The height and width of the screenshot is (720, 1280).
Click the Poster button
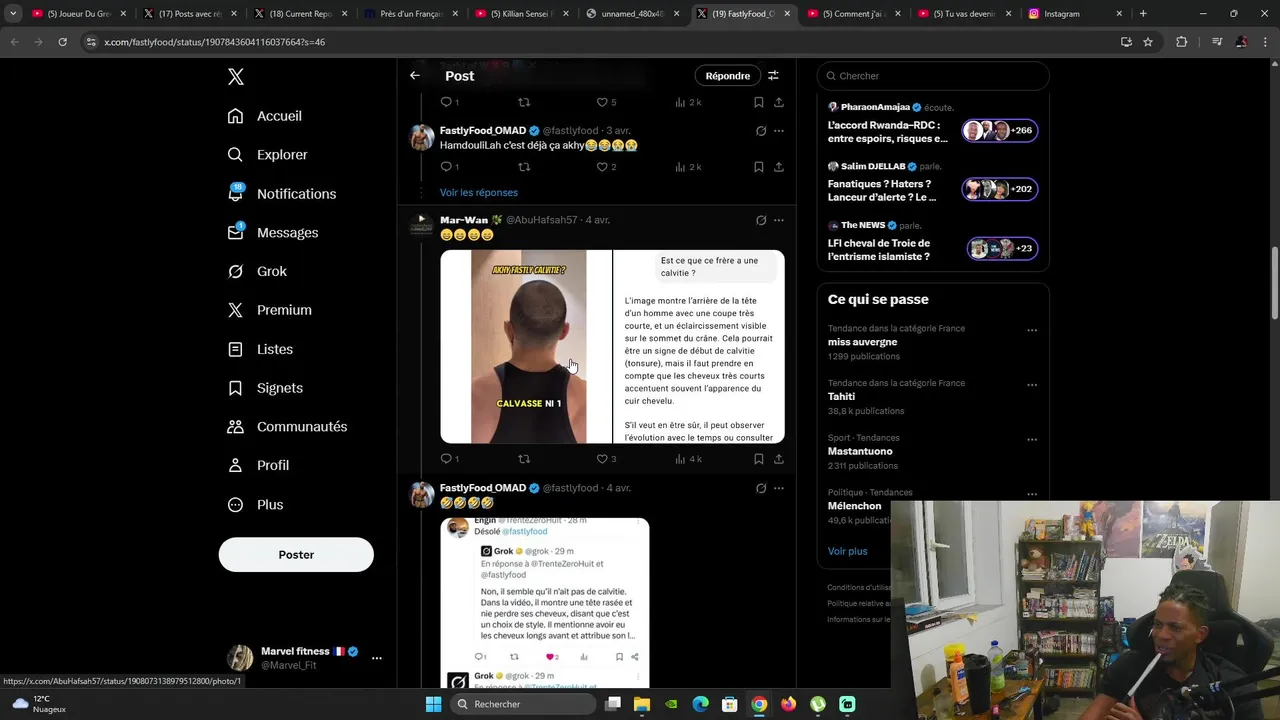pos(296,555)
